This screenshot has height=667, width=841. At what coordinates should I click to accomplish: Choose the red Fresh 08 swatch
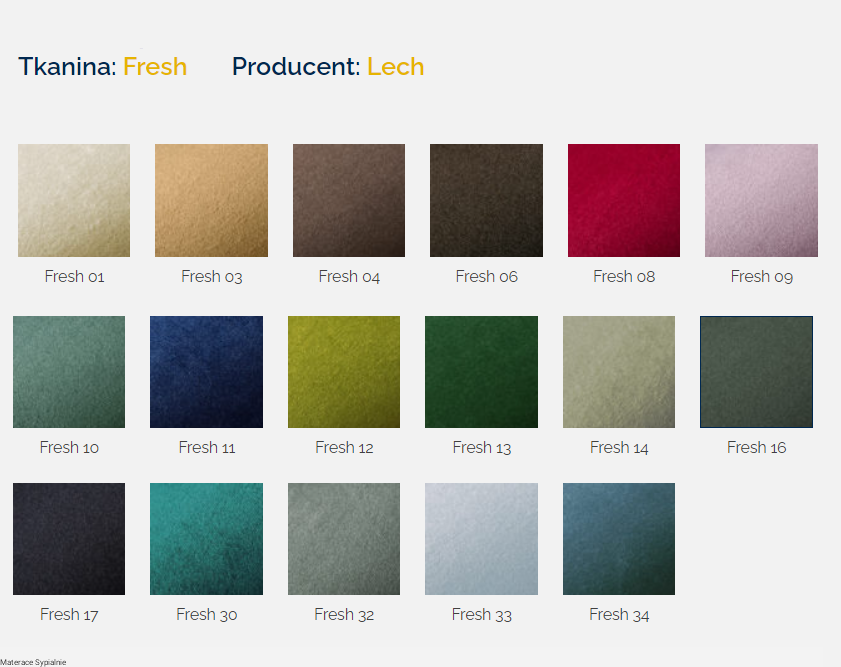click(624, 200)
